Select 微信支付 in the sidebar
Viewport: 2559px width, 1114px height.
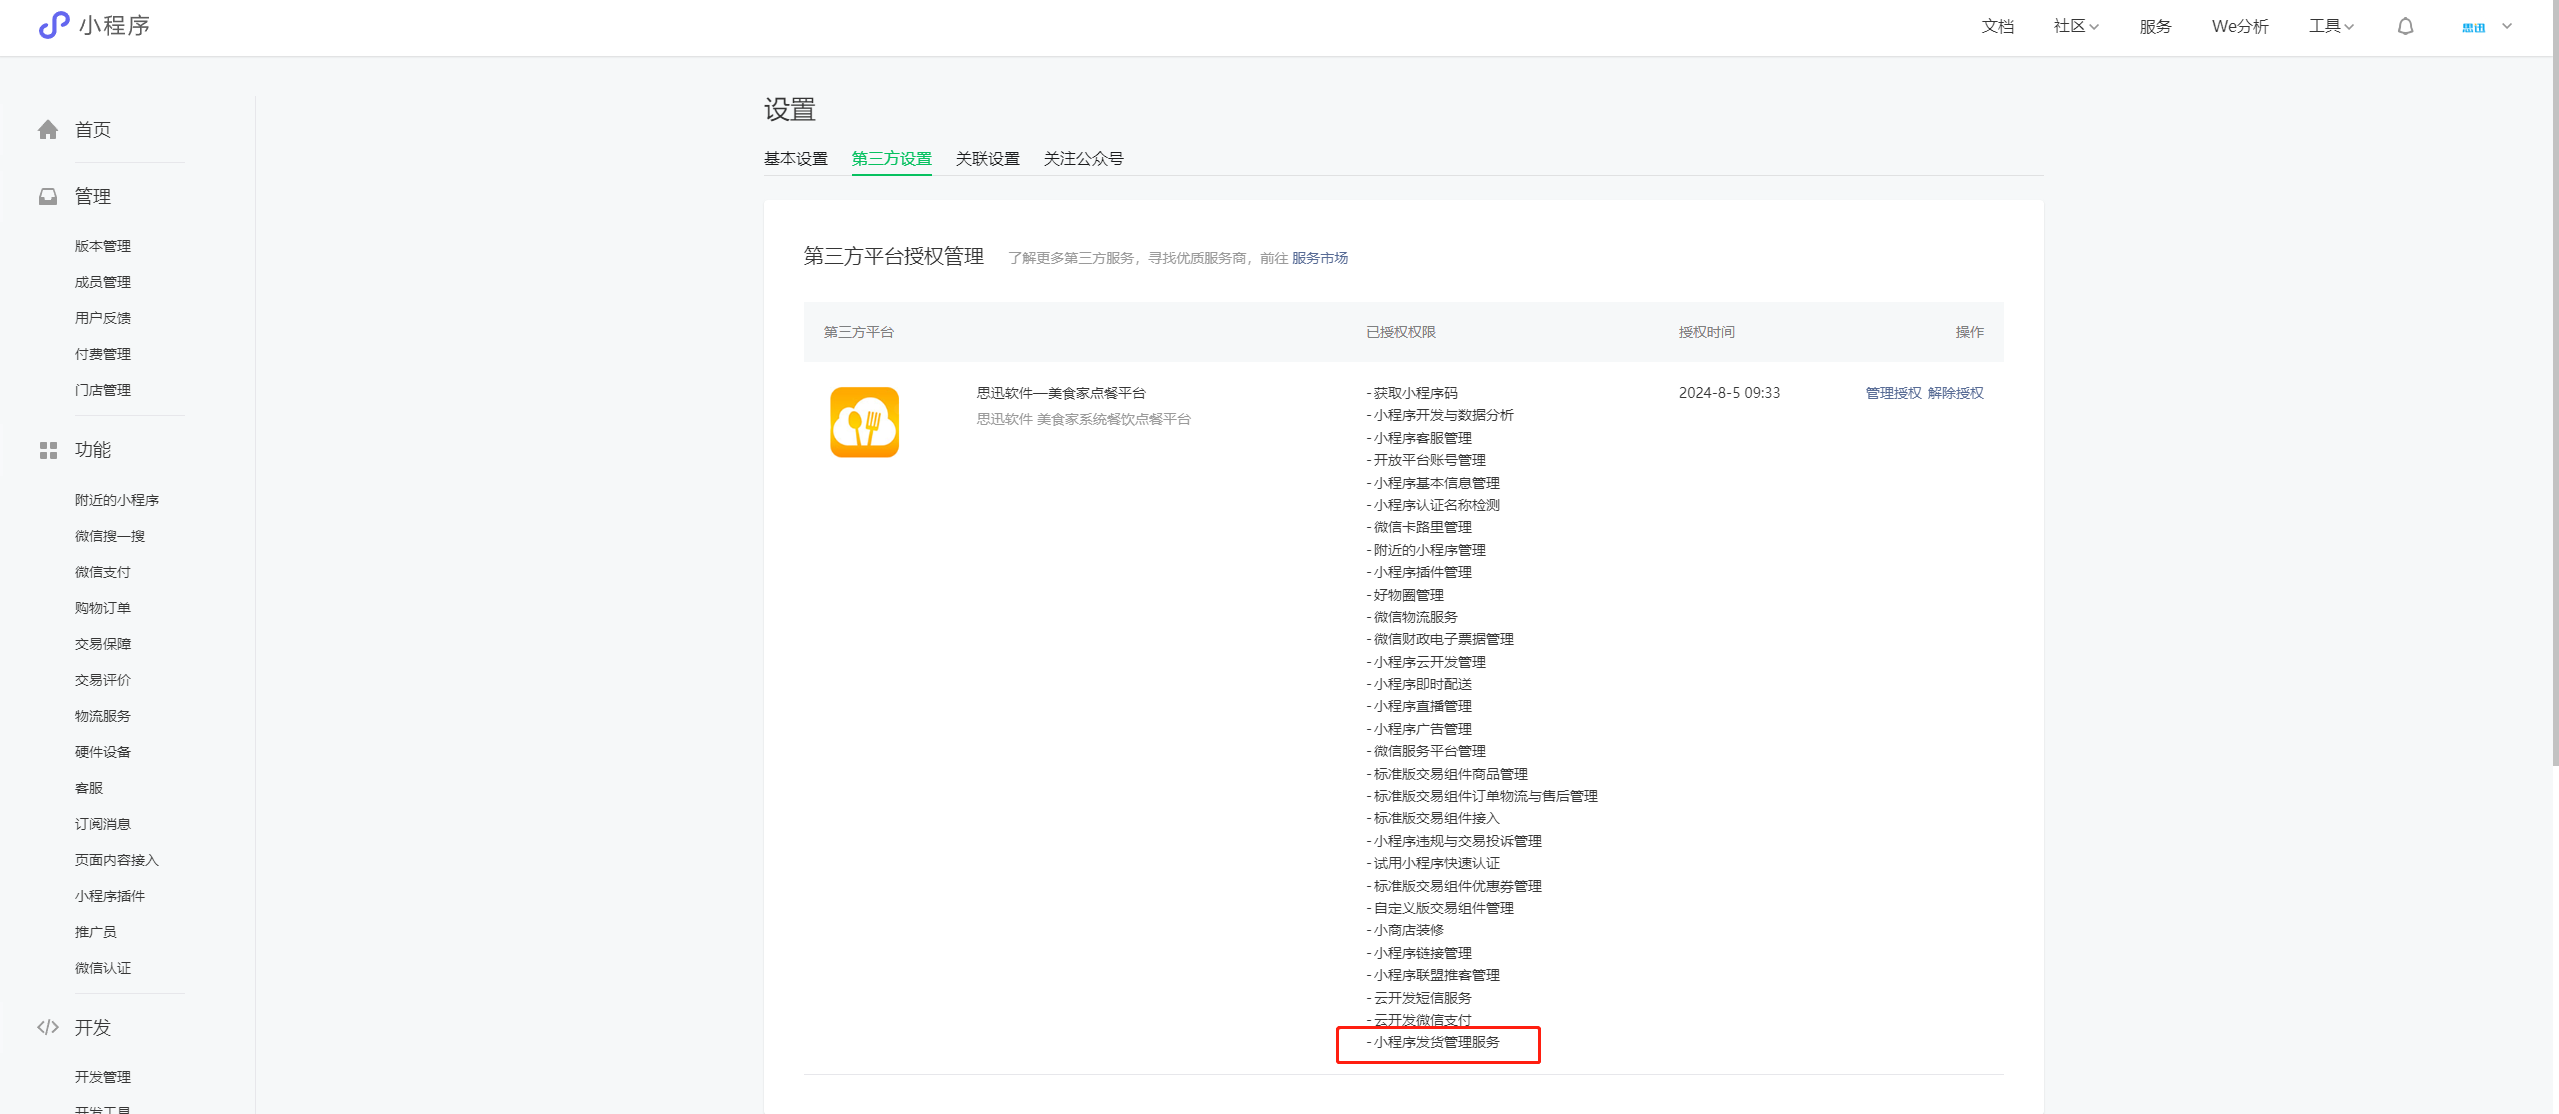pyautogui.click(x=103, y=572)
